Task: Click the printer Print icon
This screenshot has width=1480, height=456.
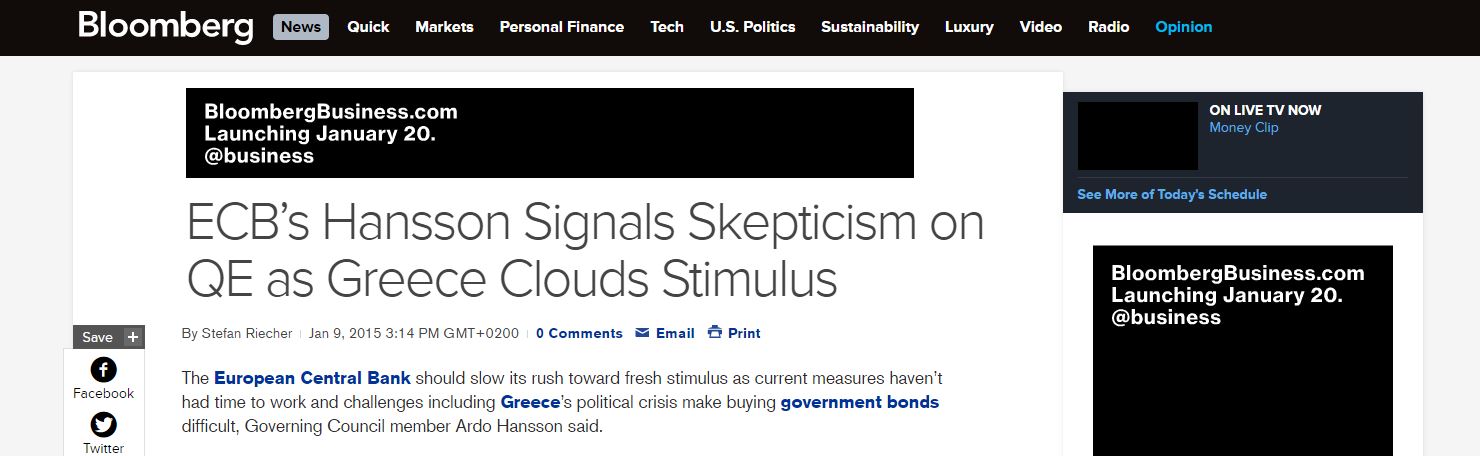Action: [714, 333]
